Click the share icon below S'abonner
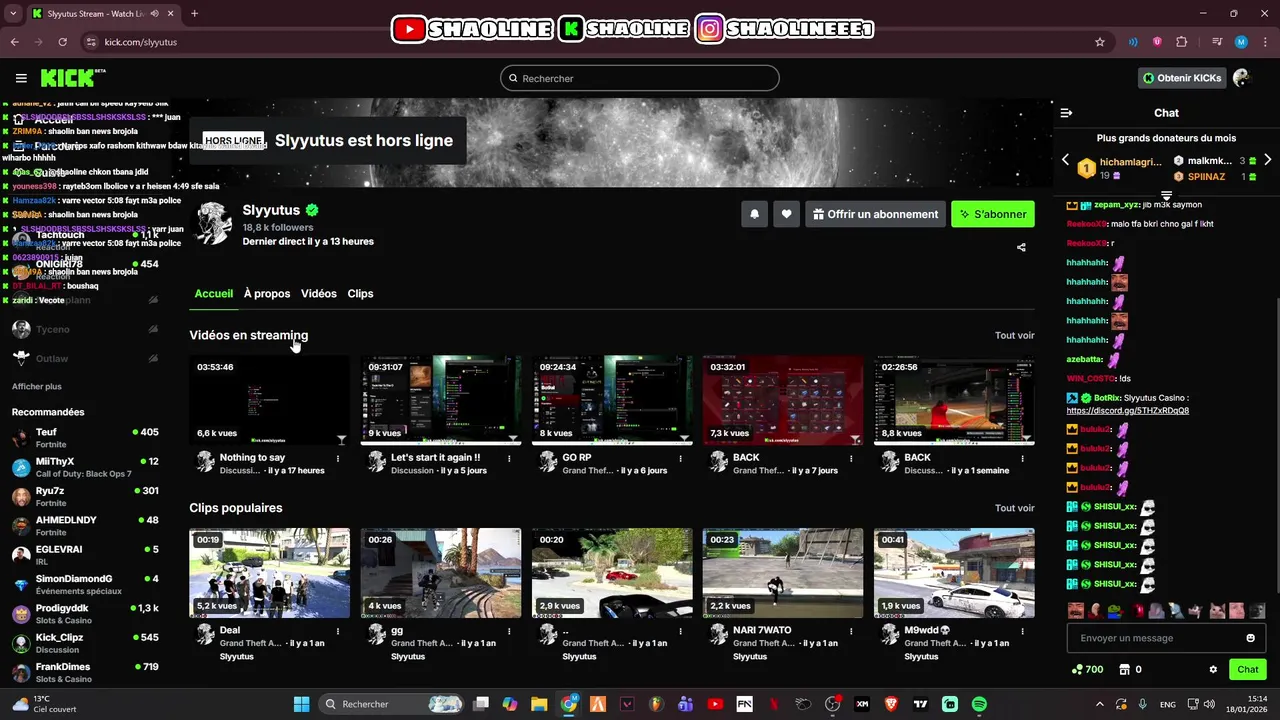 tap(1021, 247)
